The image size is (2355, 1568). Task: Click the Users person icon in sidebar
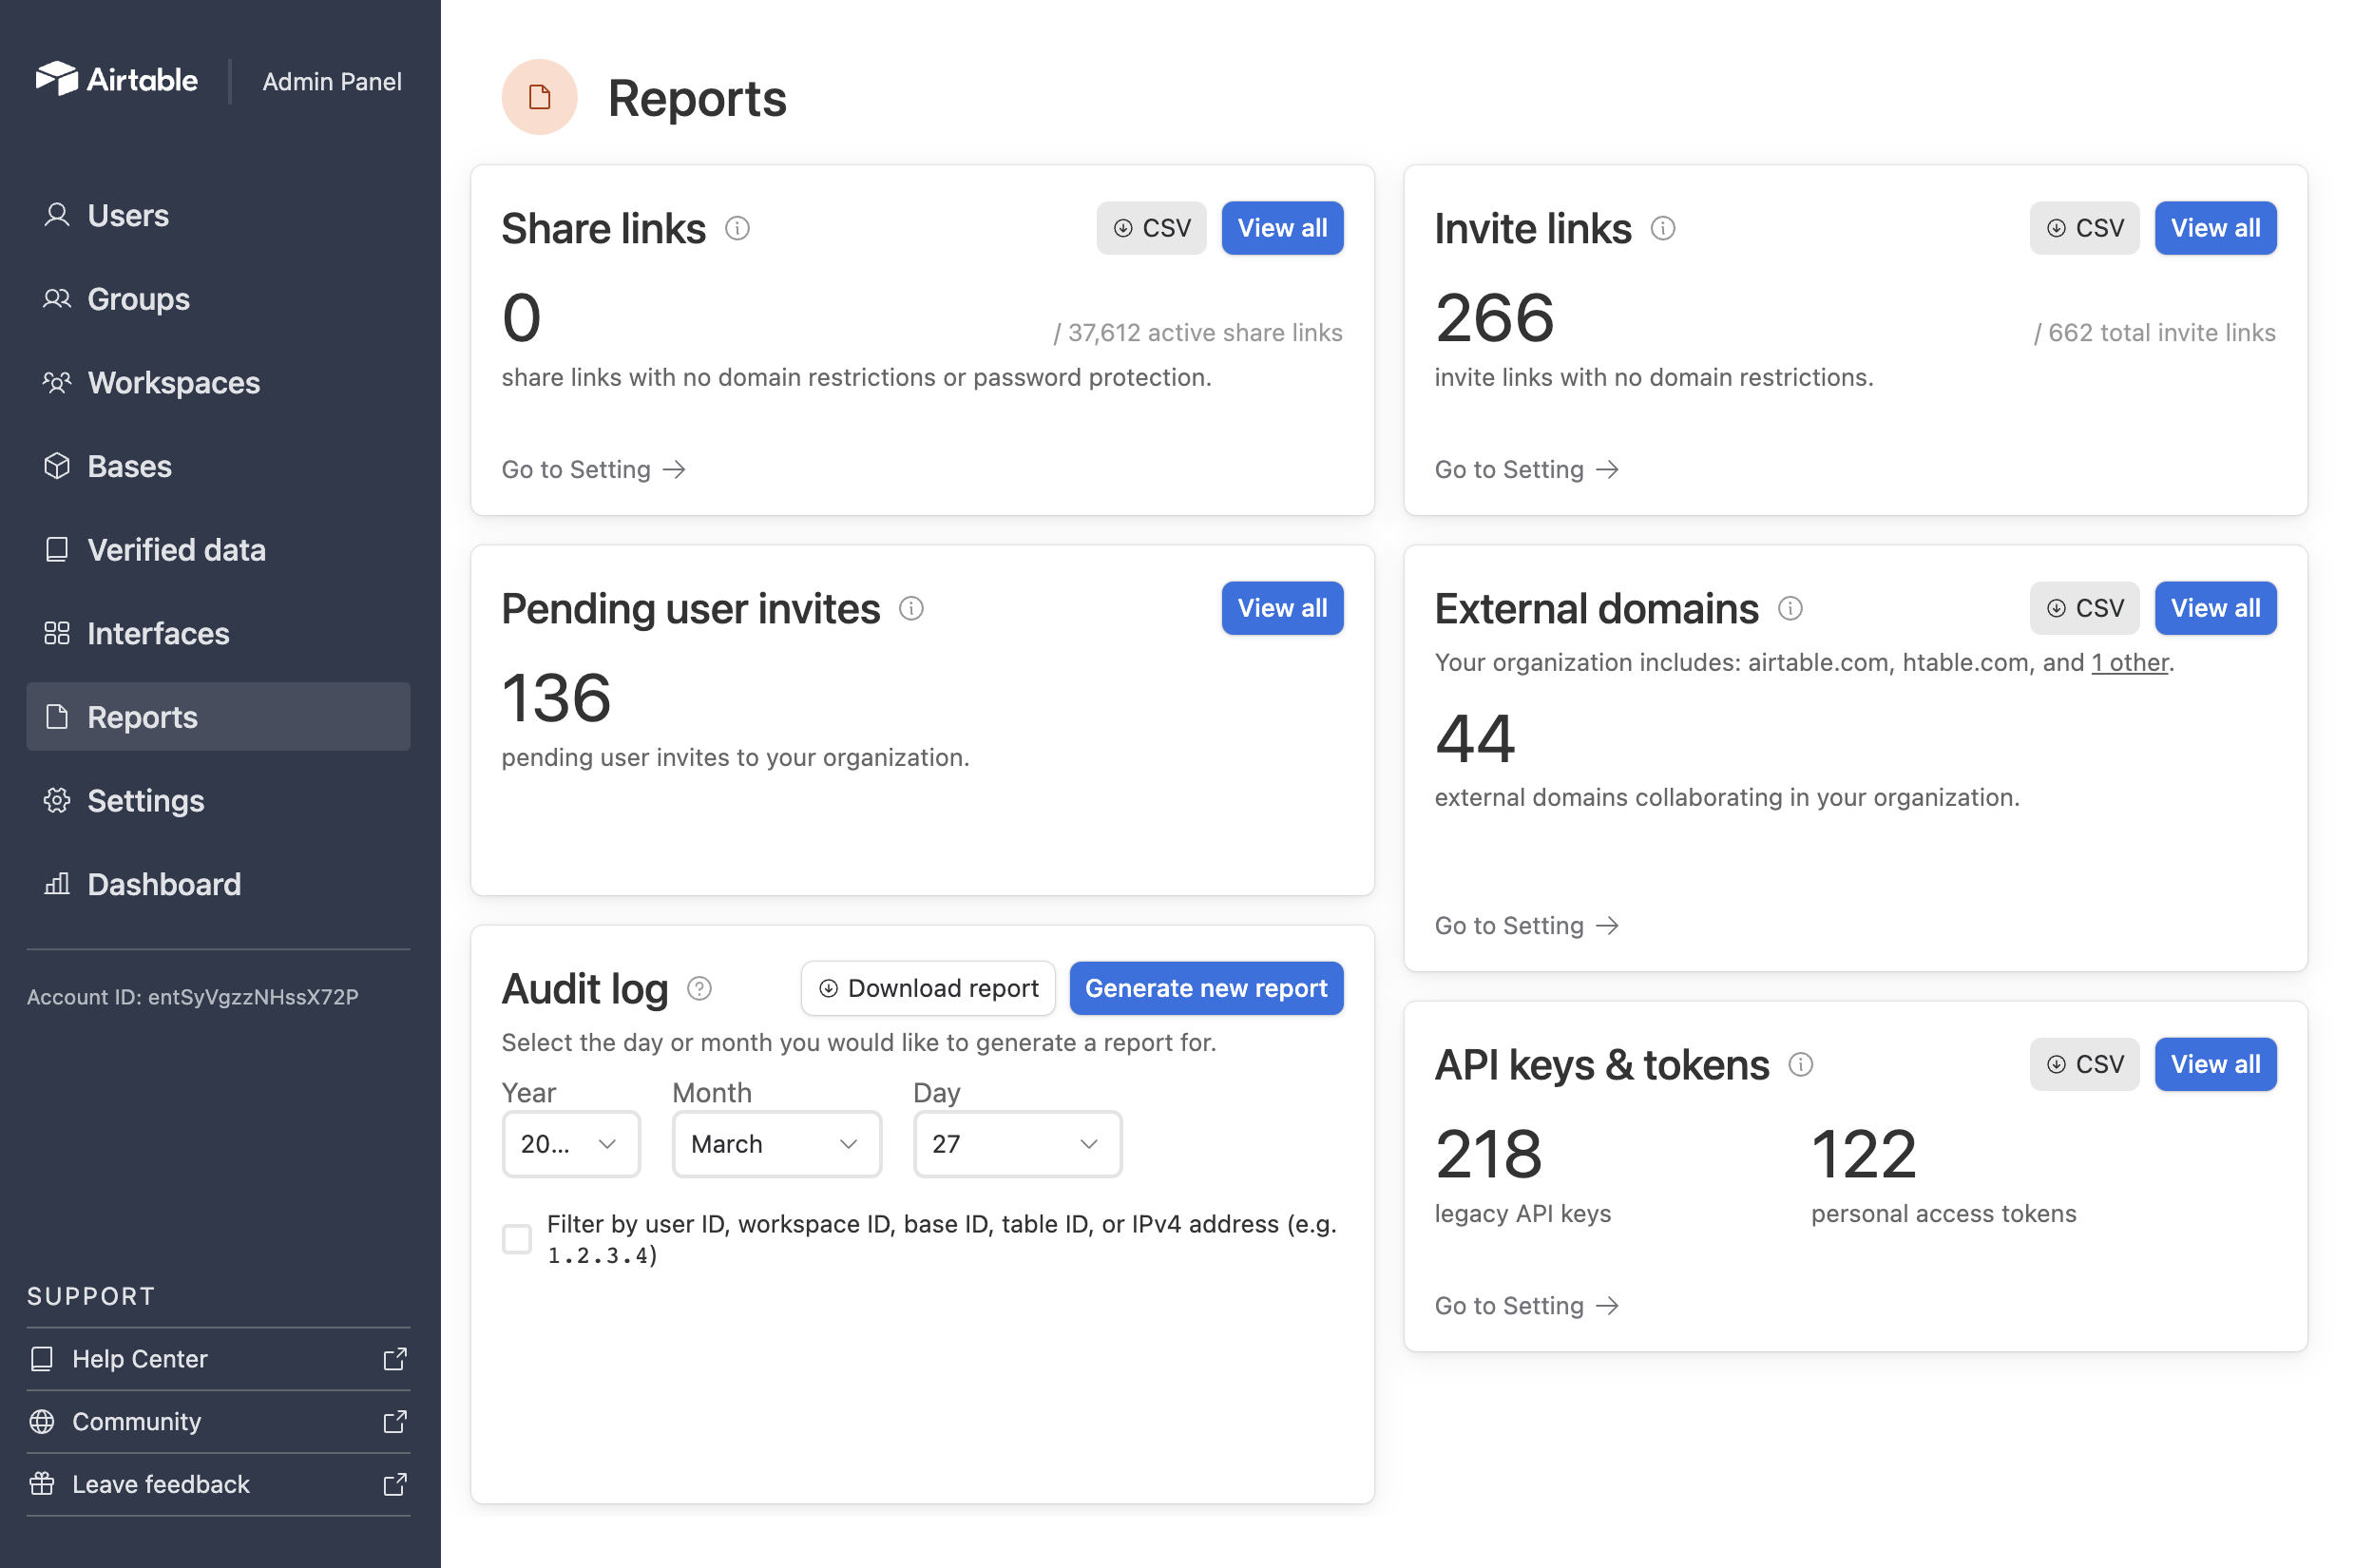pyautogui.click(x=57, y=215)
